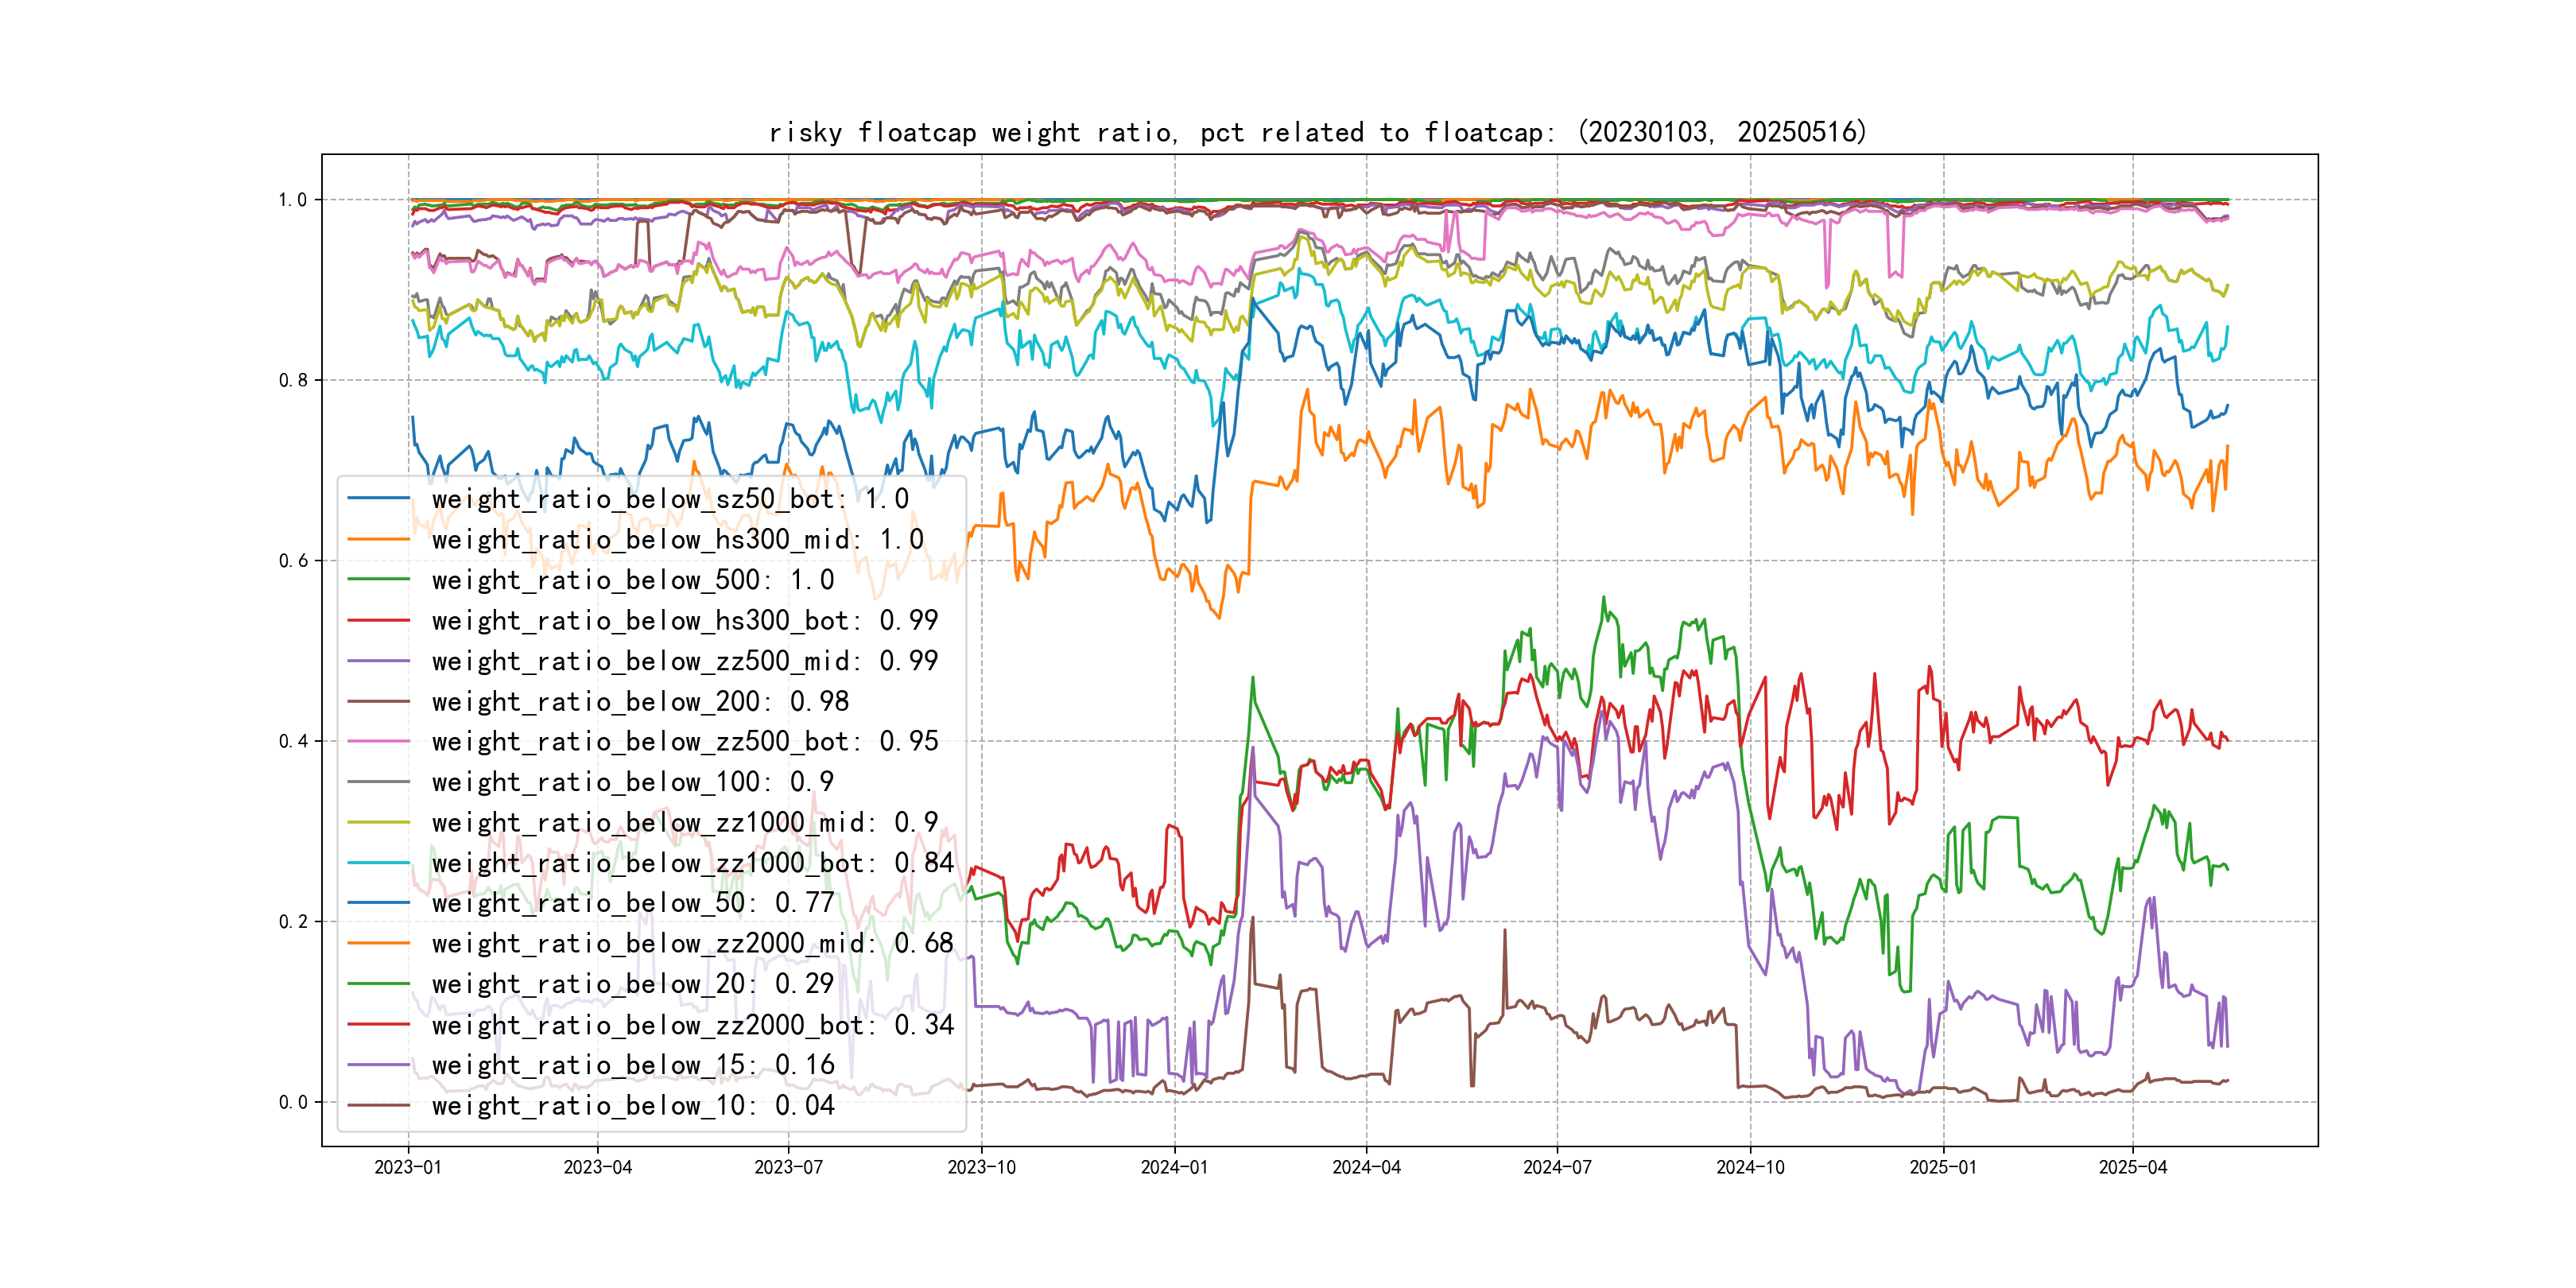Image resolution: width=2576 pixels, height=1288 pixels.
Task: Click cyan swatch for weight_ratio_below_zz1000_bot
Action: [378, 863]
